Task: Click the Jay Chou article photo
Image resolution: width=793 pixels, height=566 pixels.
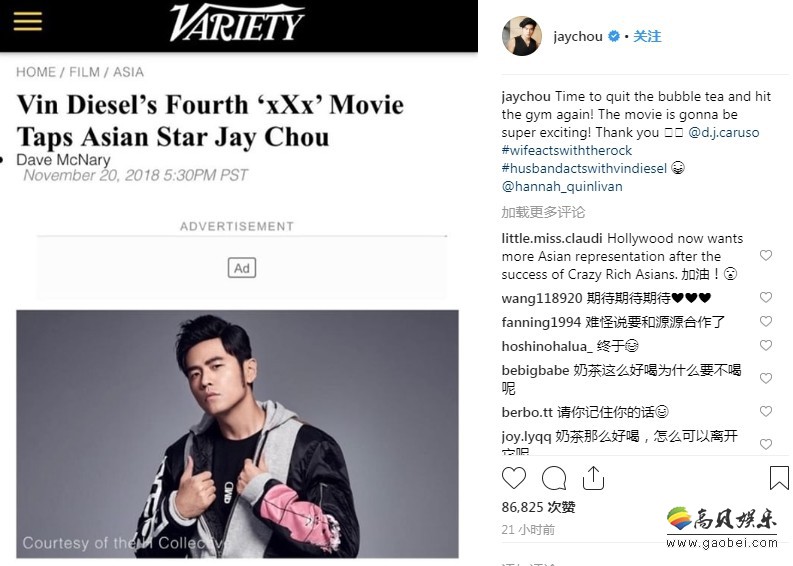Action: click(237, 434)
